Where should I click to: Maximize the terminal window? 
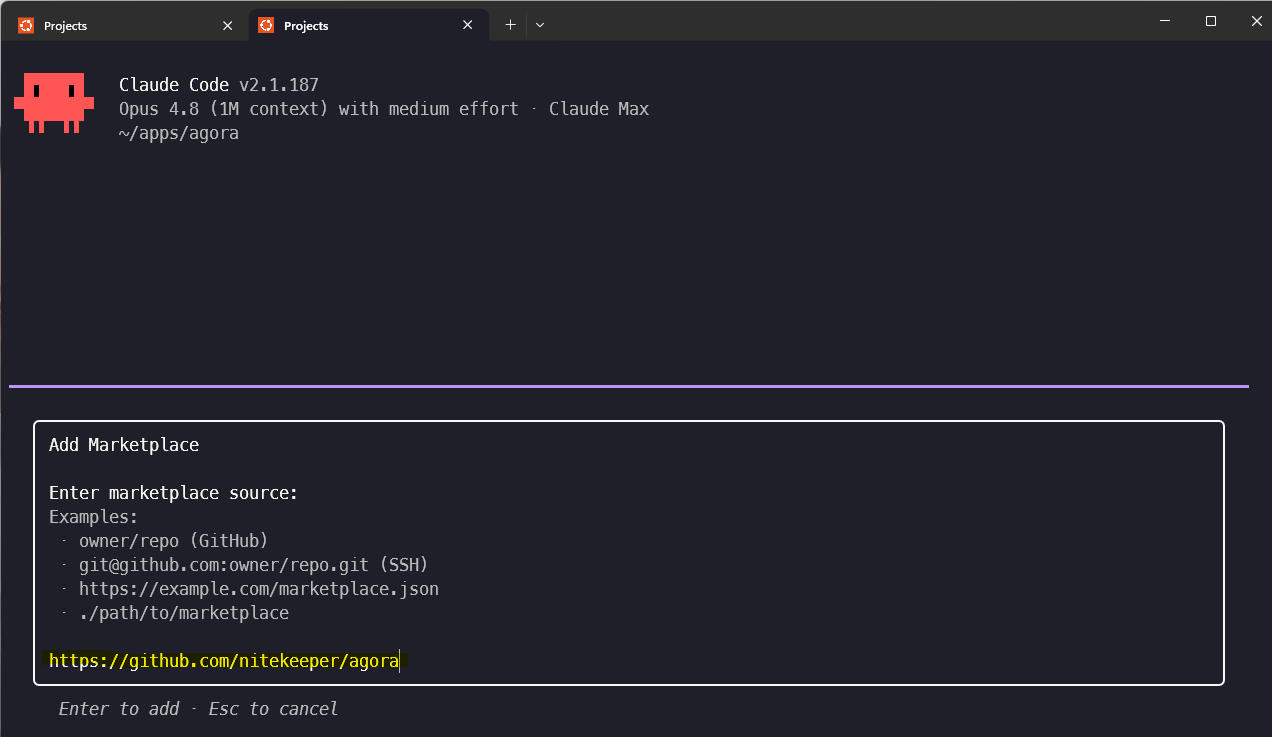(1211, 21)
